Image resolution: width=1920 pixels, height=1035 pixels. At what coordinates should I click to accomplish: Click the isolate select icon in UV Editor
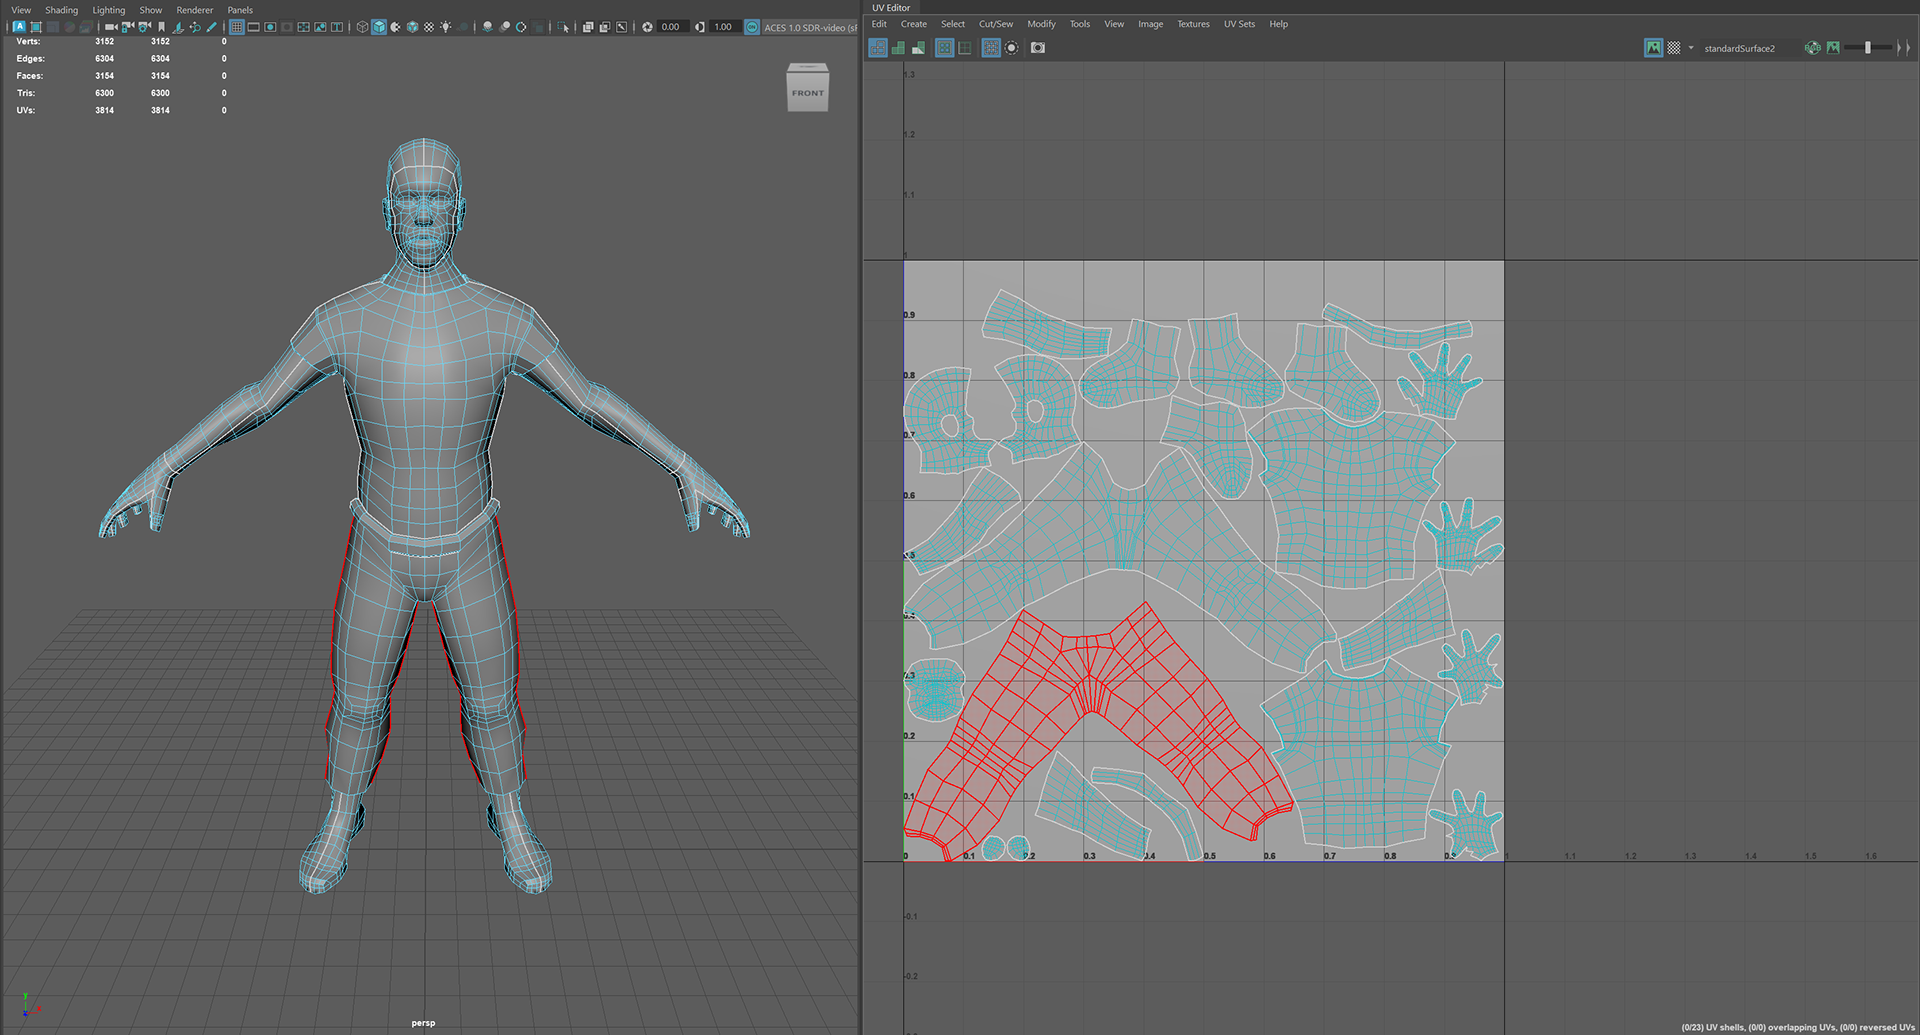coord(1011,48)
